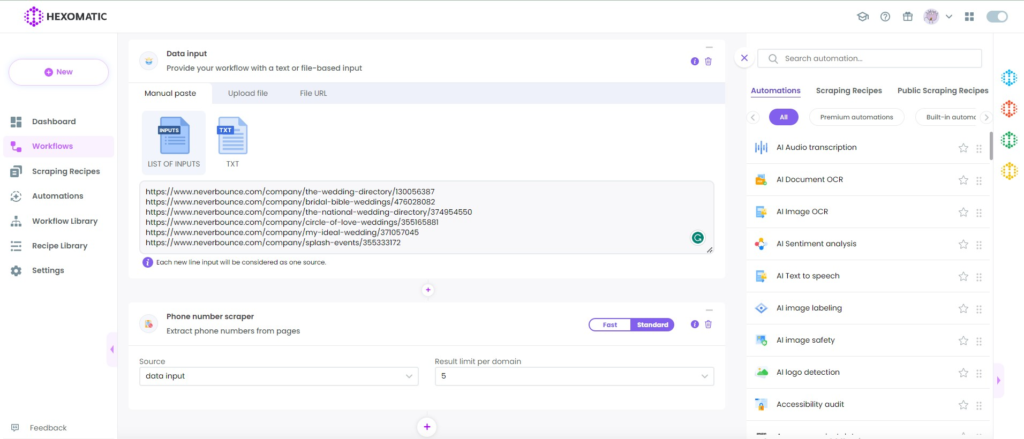The image size is (1024, 439).
Task: Click the Accessibility audit icon
Action: point(761,404)
